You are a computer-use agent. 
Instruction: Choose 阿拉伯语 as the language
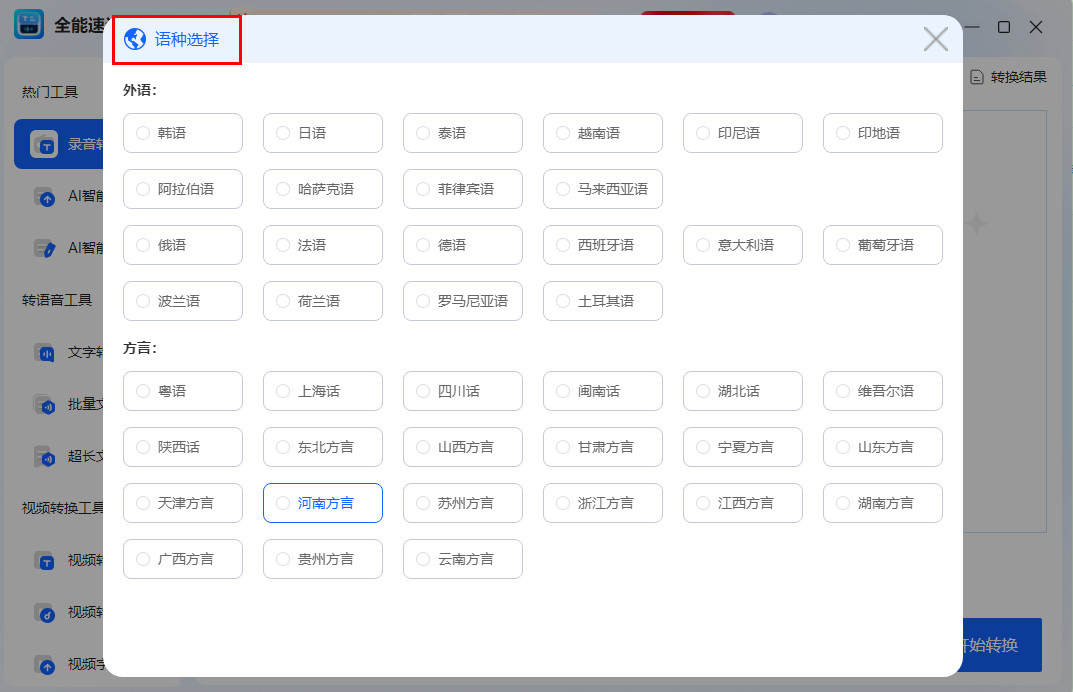pos(183,189)
